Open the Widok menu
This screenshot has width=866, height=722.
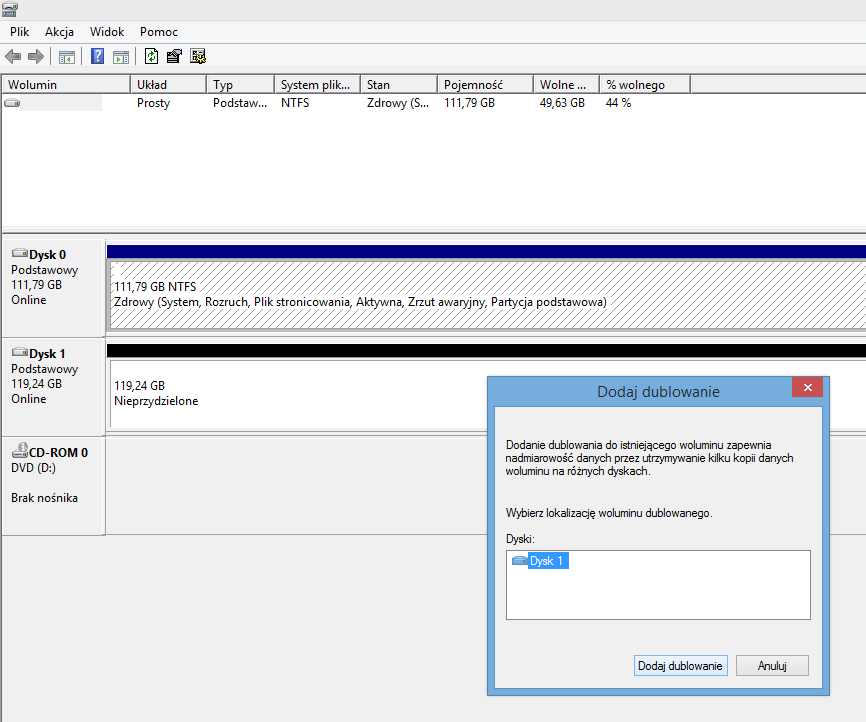point(107,32)
